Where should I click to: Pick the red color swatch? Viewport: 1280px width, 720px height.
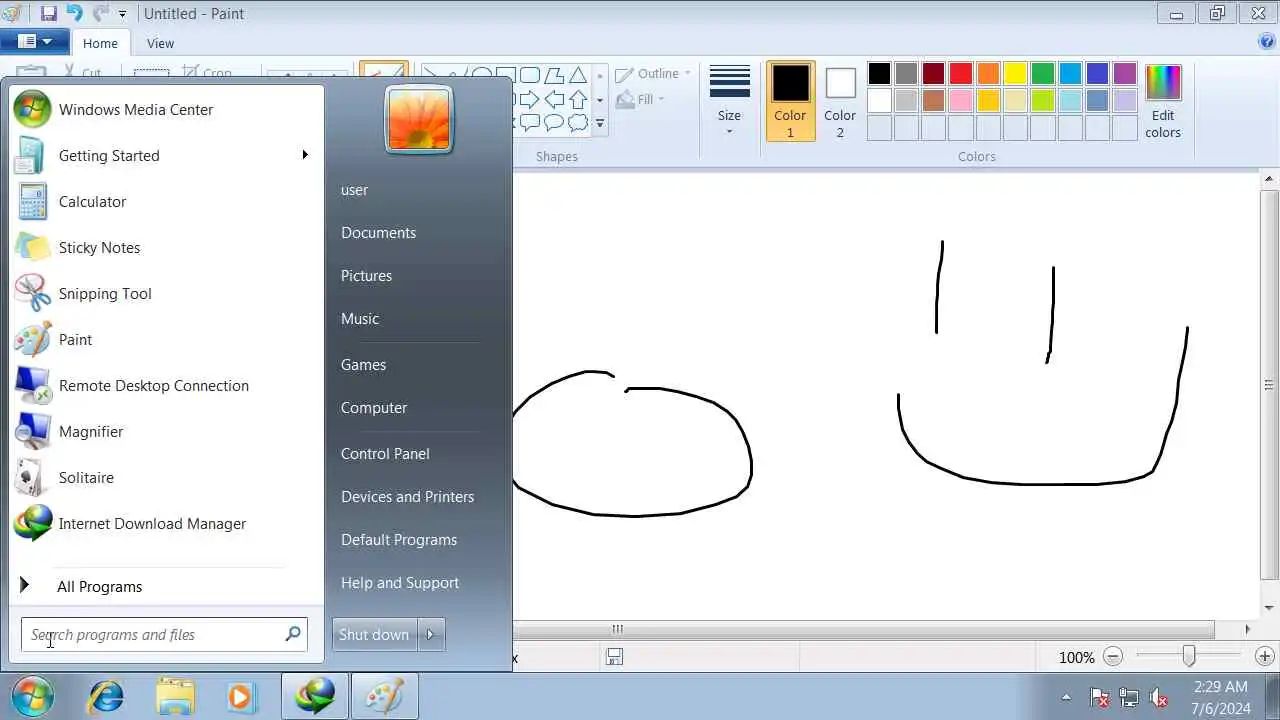pyautogui.click(x=961, y=74)
